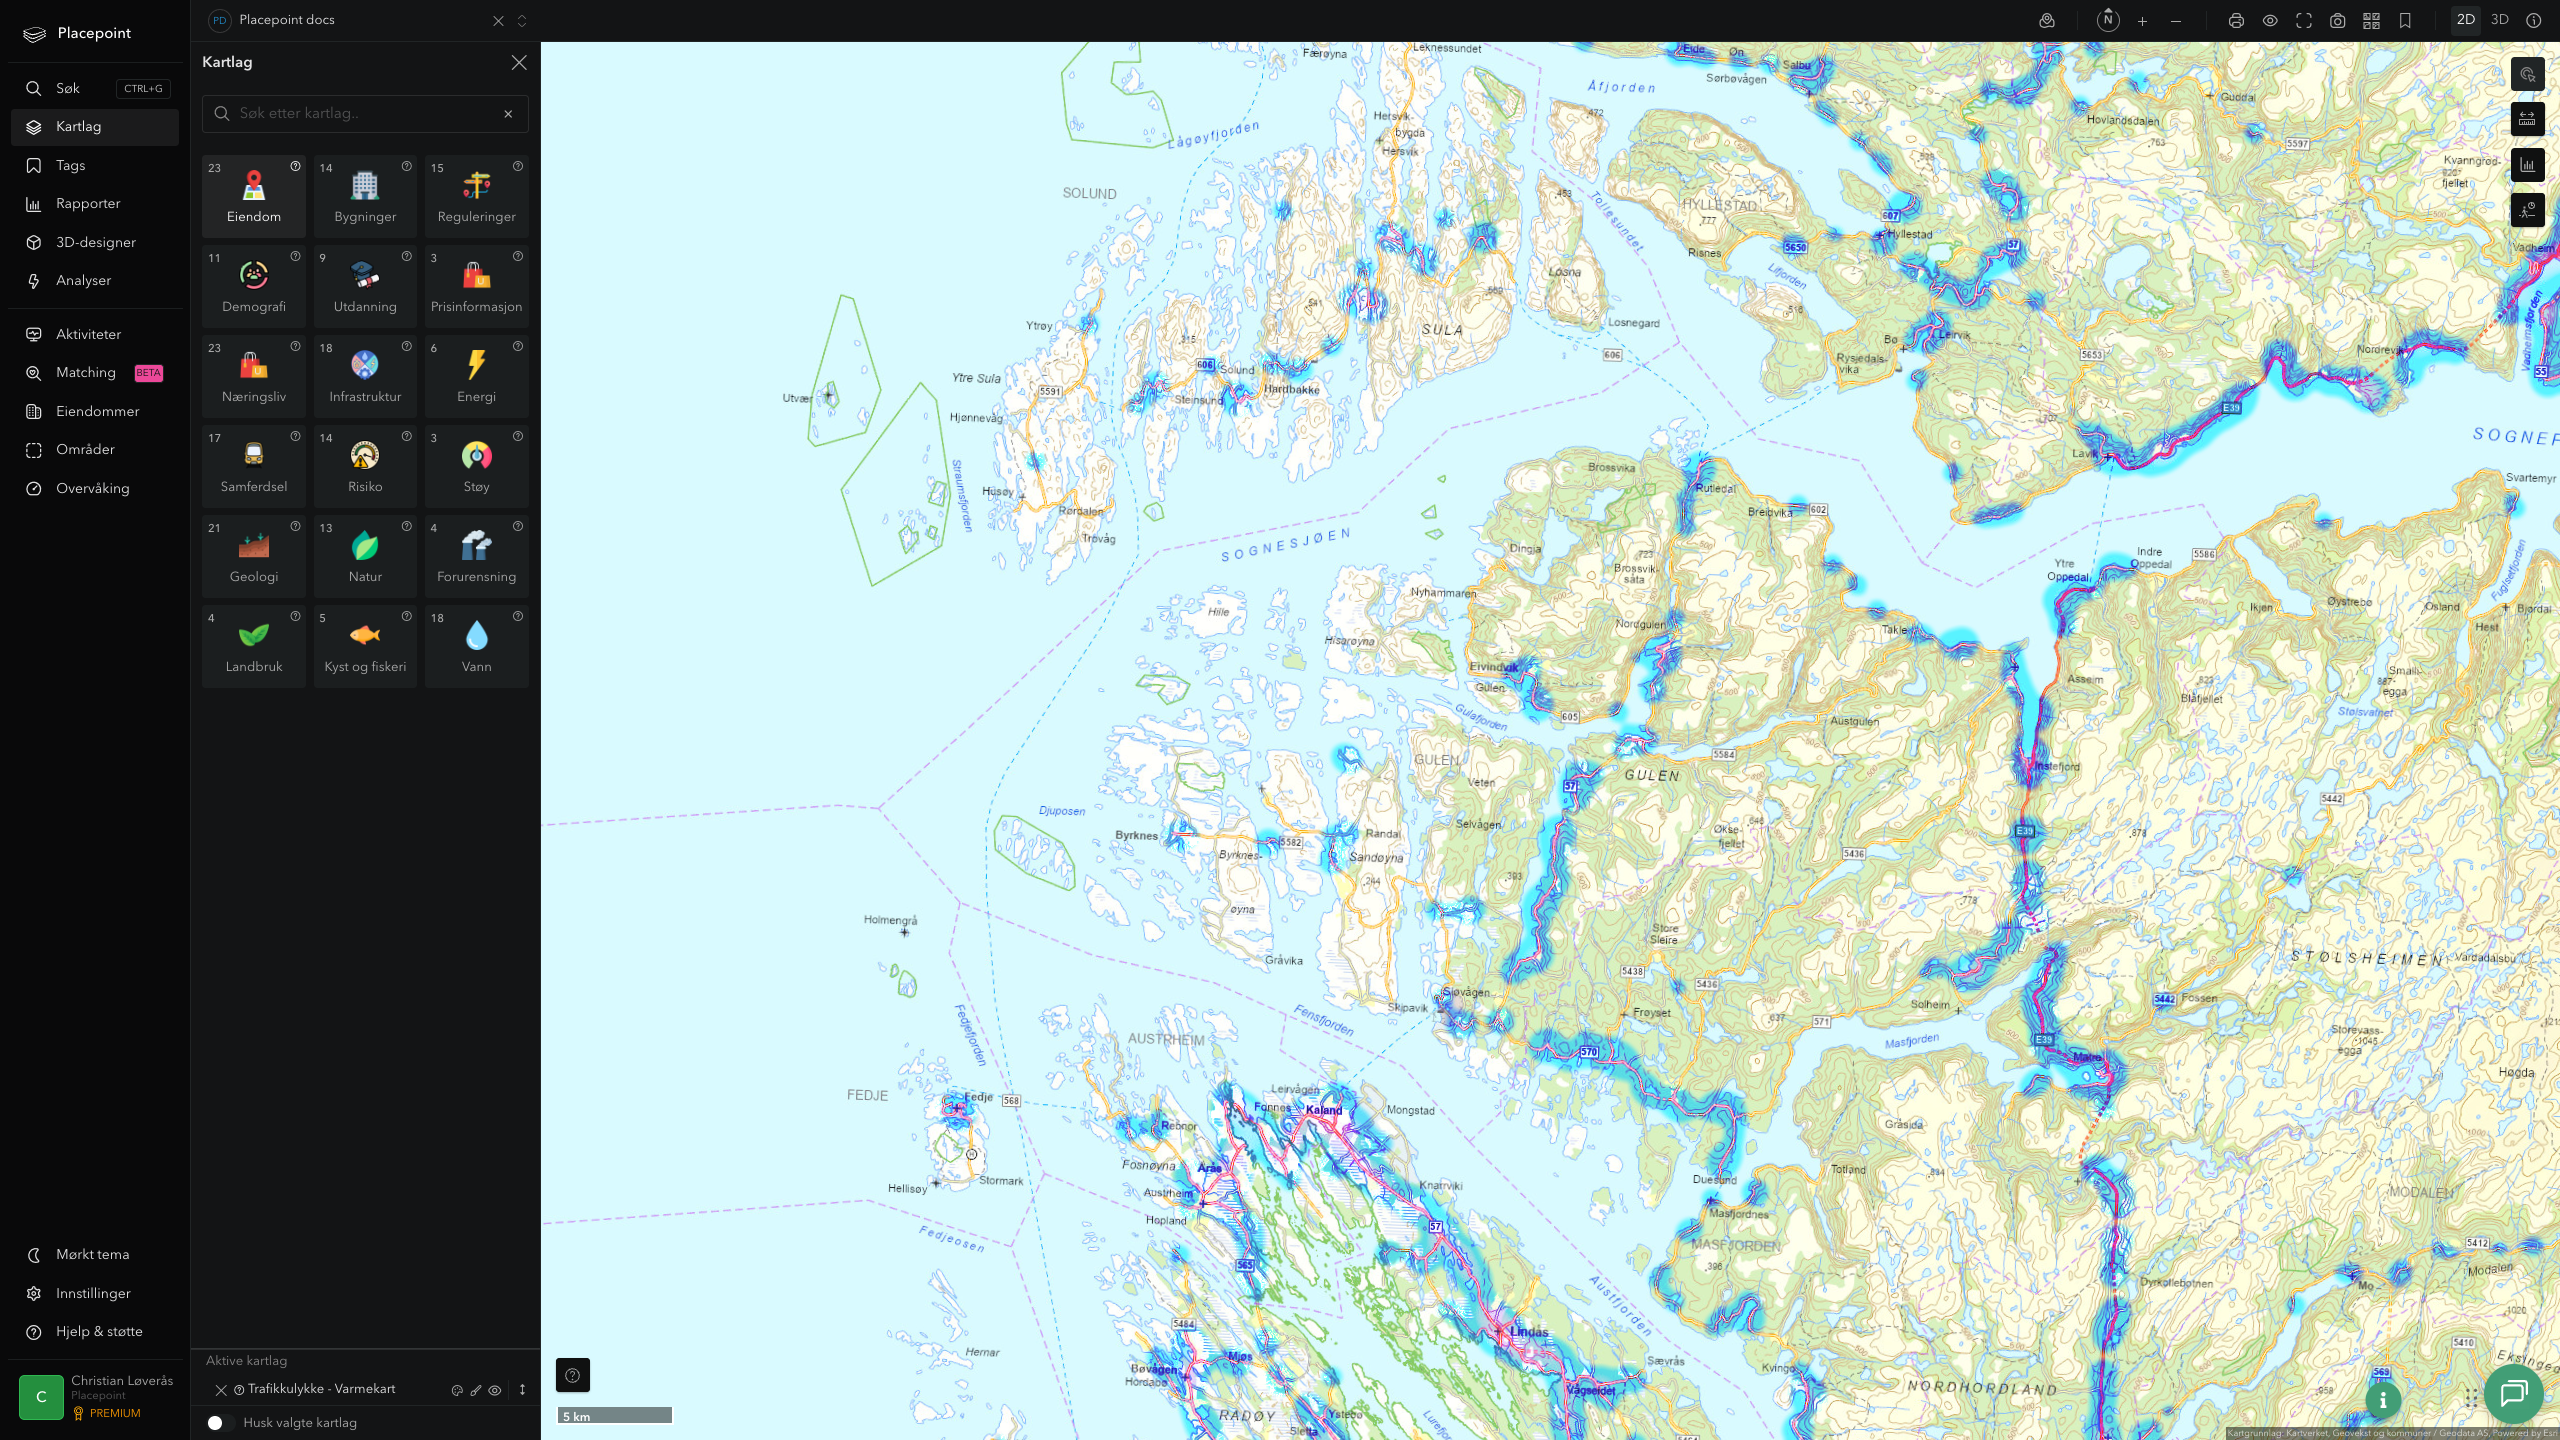2560x1440 pixels.
Task: Click the green map info button
Action: [2383, 1400]
